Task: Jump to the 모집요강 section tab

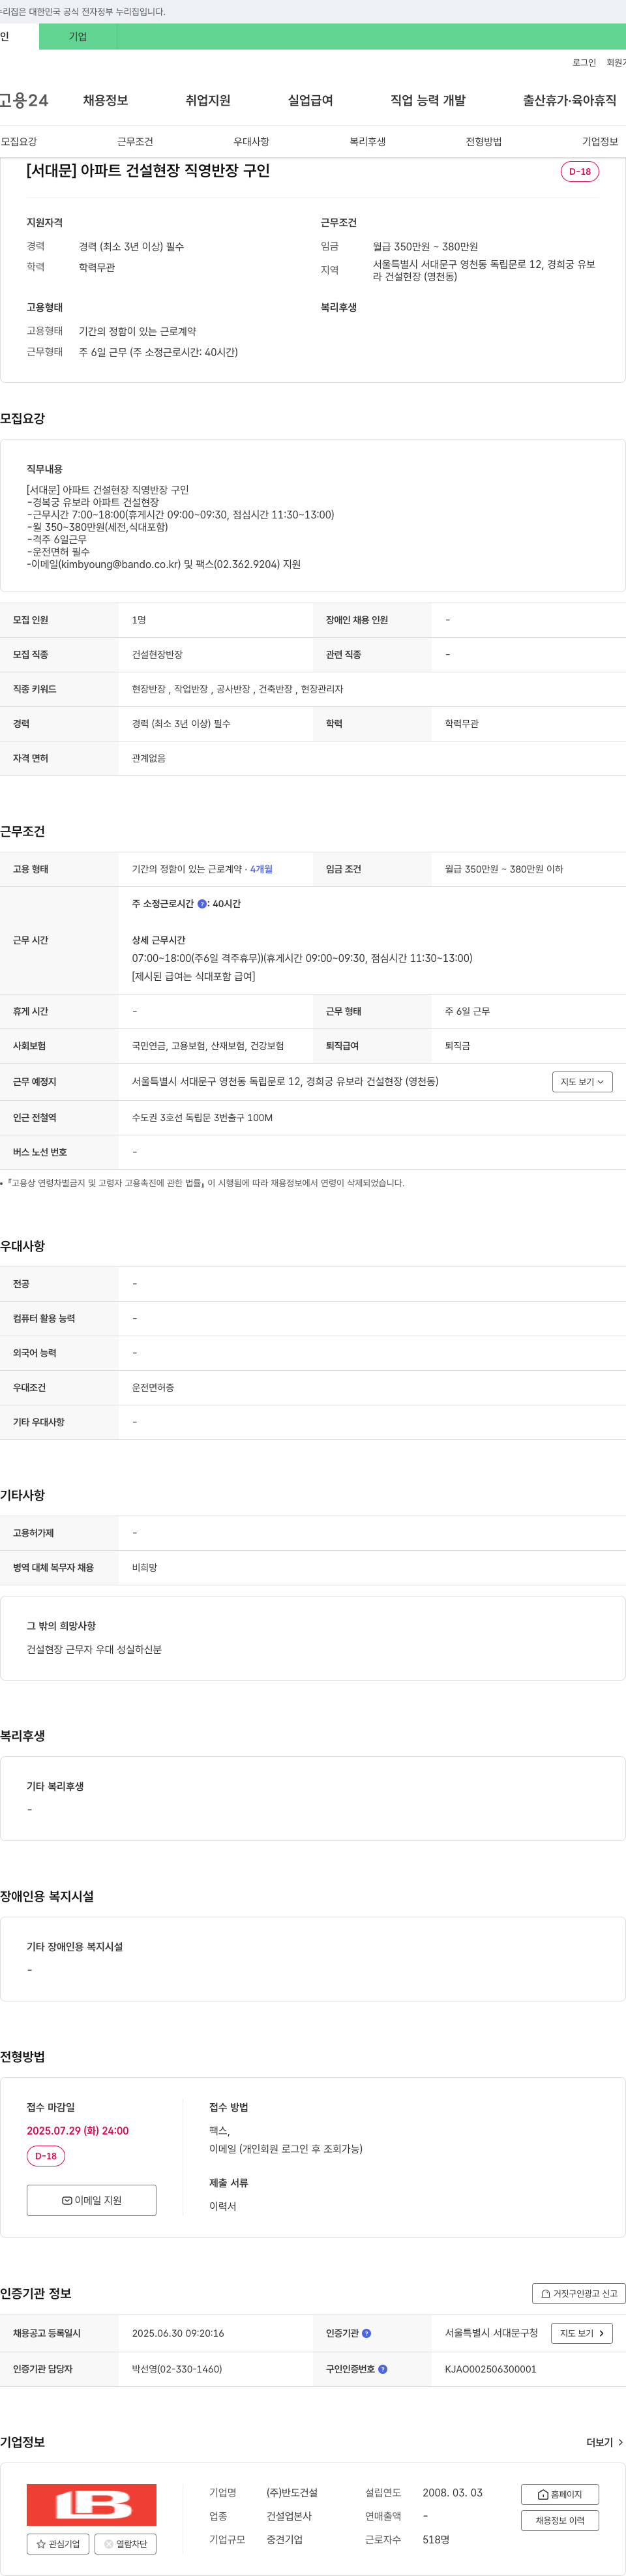Action: click(19, 142)
